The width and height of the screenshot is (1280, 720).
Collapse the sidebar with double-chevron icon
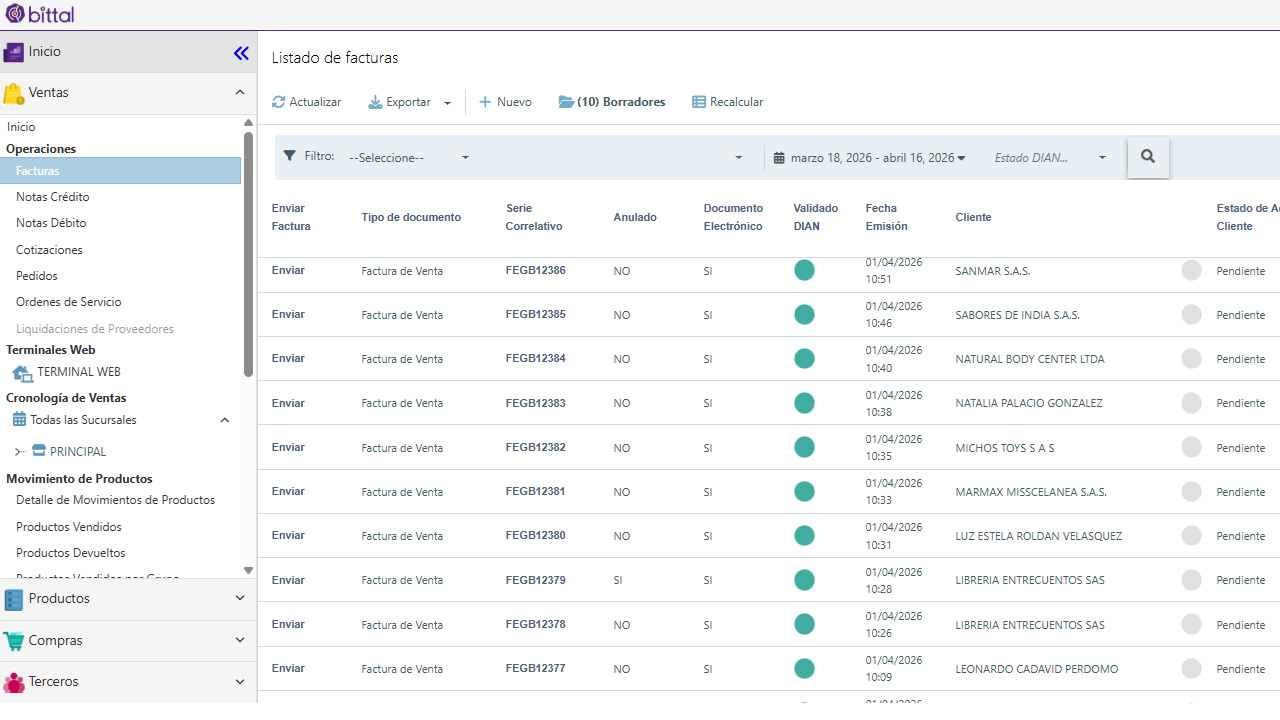point(241,53)
